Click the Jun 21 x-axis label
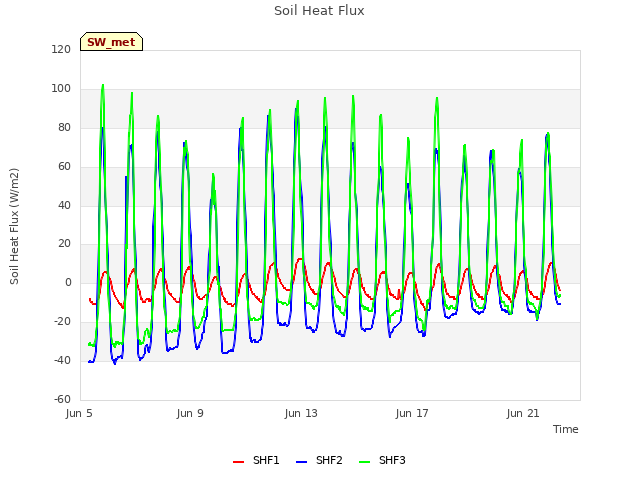Image resolution: width=640 pixels, height=480 pixels. click(523, 413)
